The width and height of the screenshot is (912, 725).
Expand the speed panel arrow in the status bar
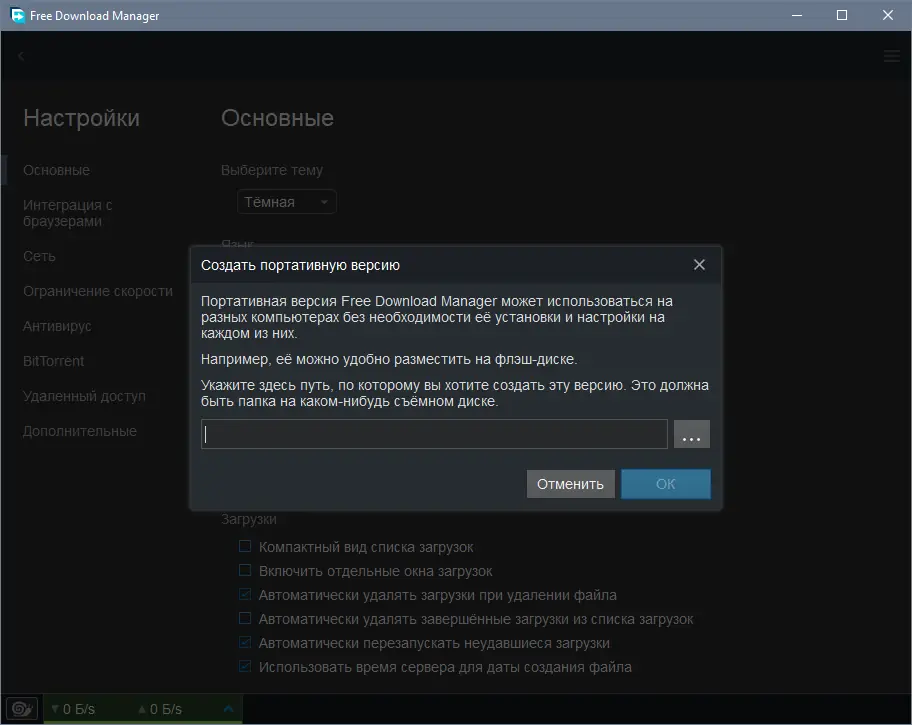229,709
